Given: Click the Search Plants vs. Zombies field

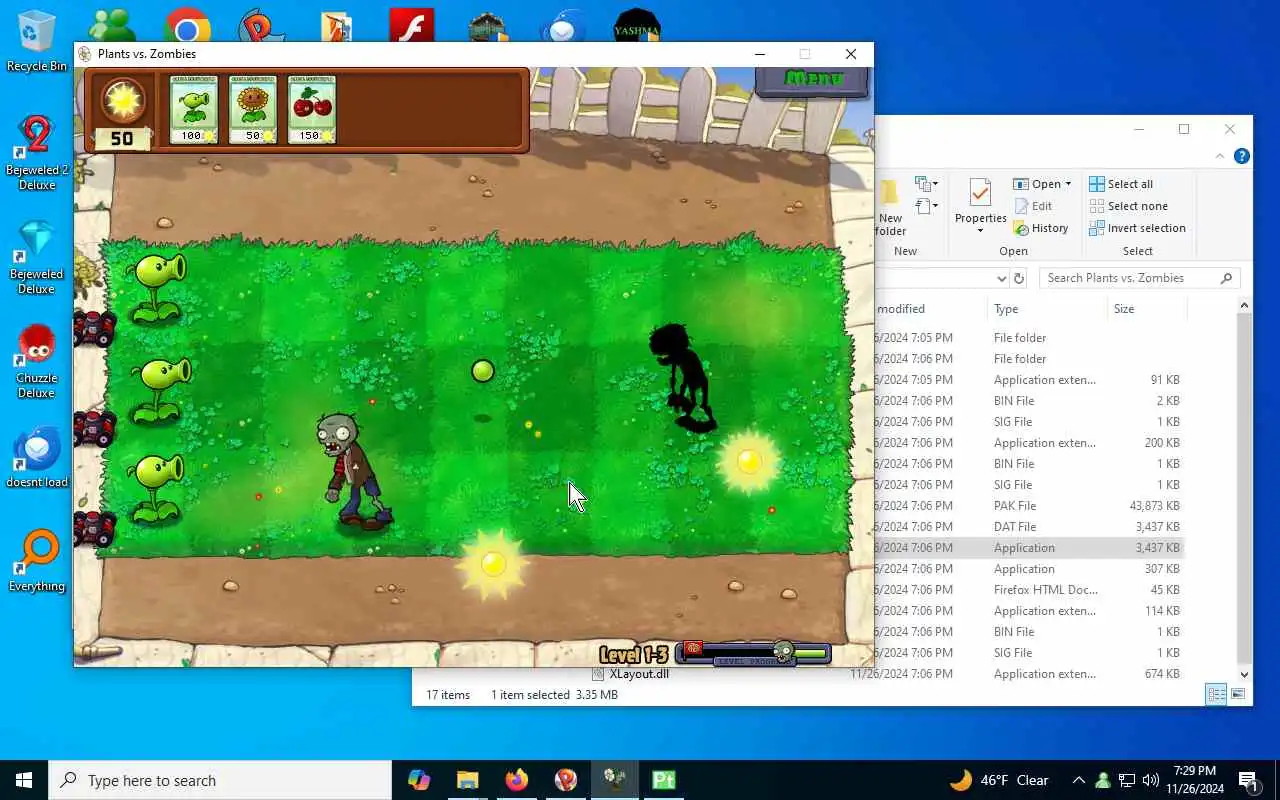Looking at the screenshot, I should [x=1140, y=278].
